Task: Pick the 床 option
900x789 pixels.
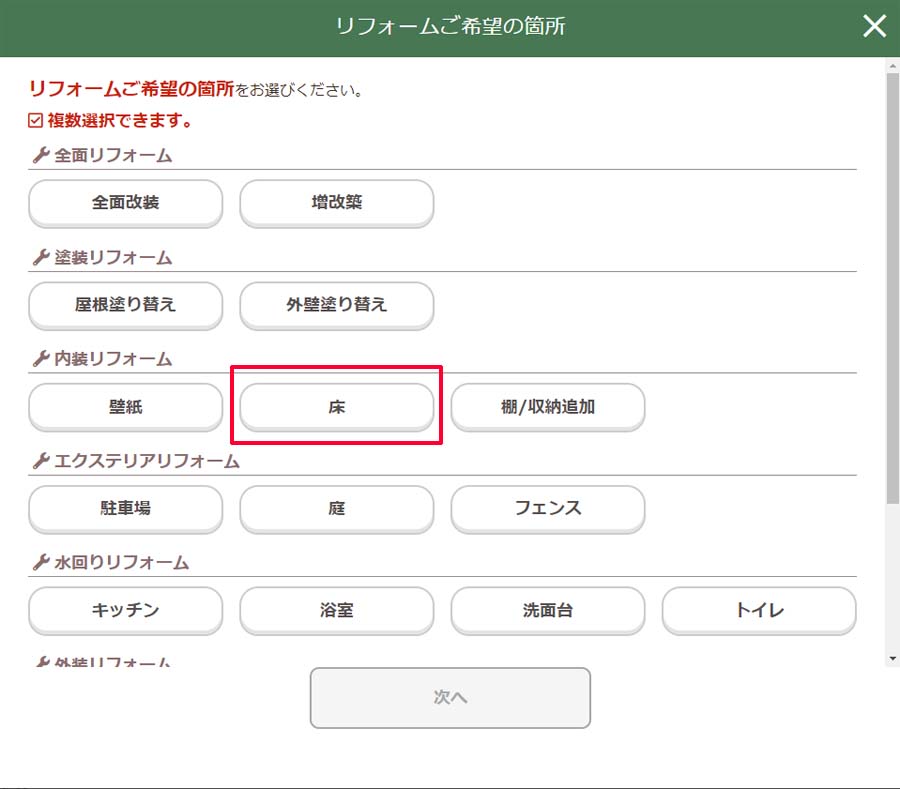Action: (x=336, y=407)
